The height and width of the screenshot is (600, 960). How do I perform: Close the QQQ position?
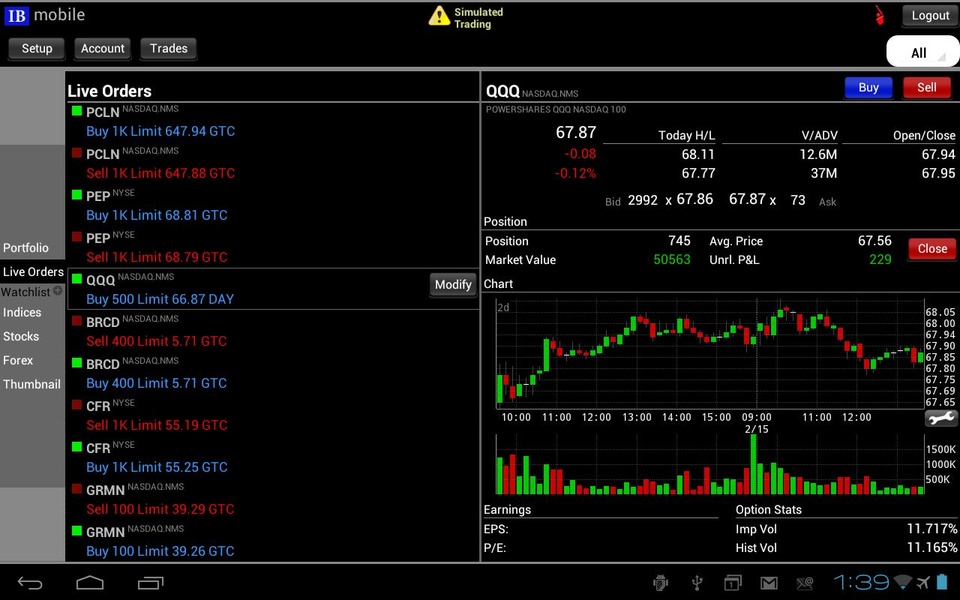pos(932,249)
